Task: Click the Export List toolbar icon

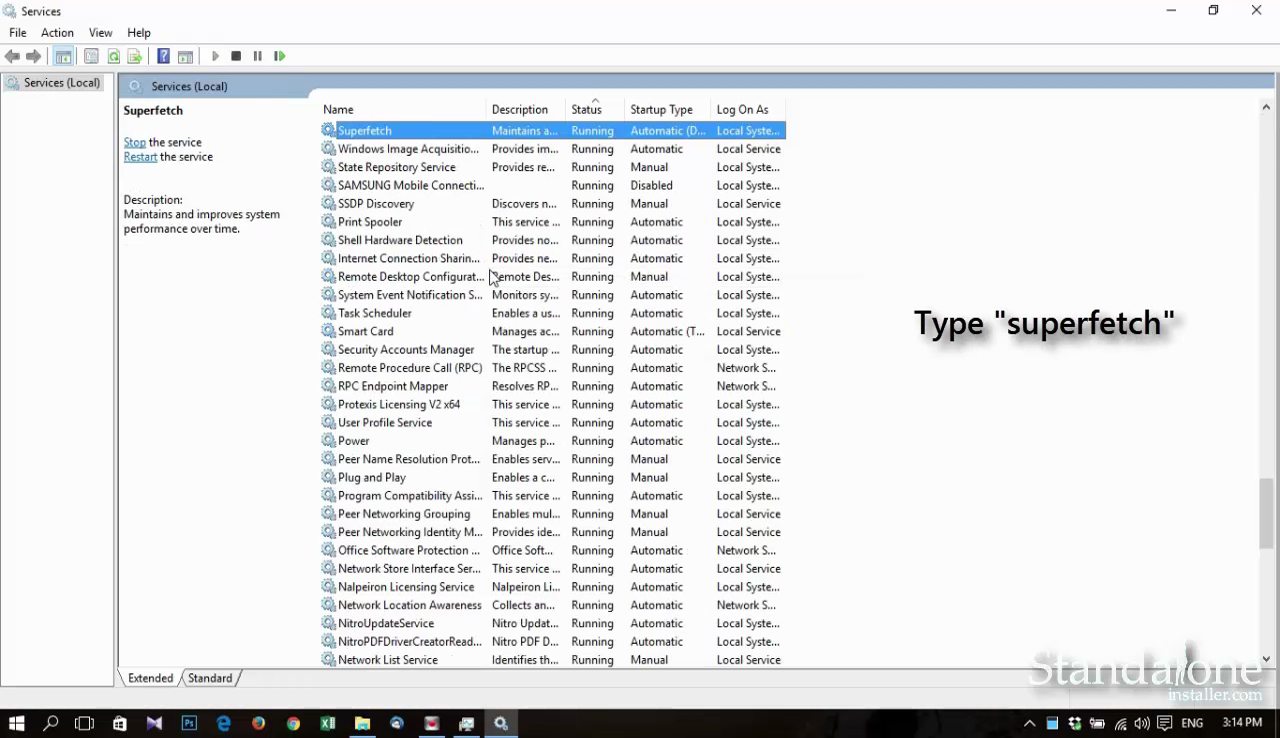Action: [134, 57]
